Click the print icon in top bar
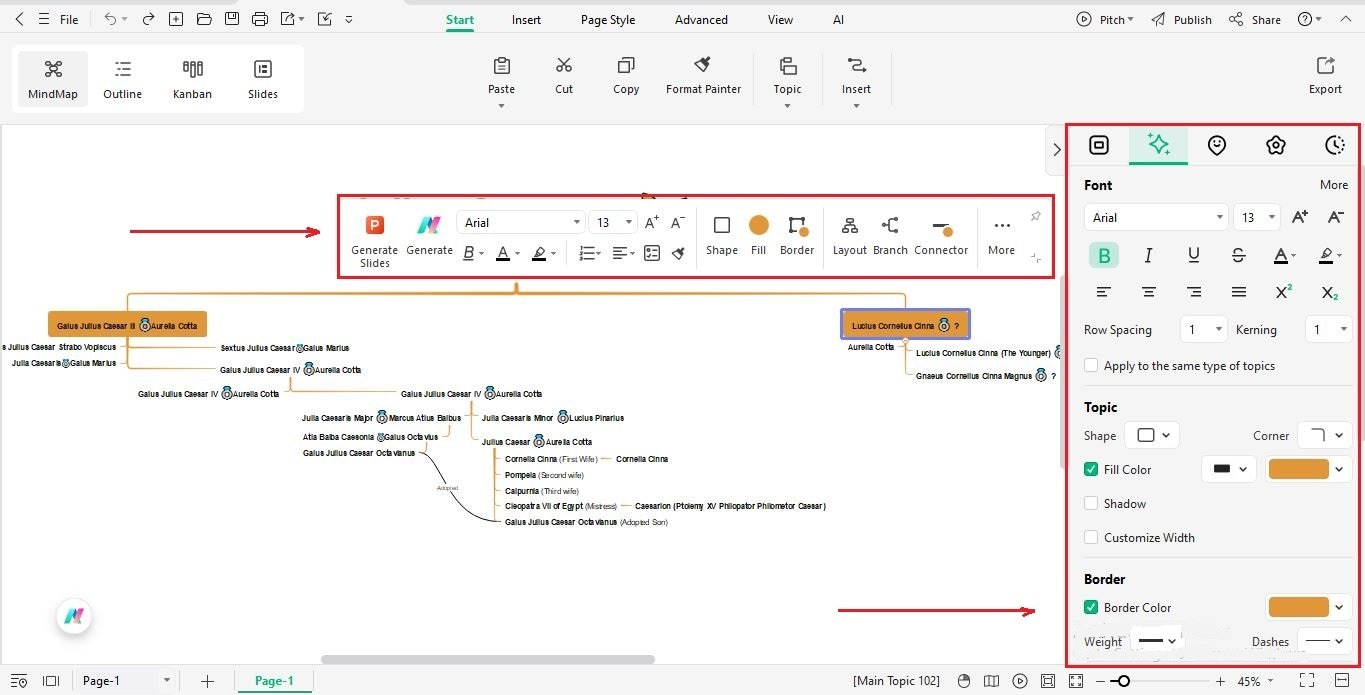Image resolution: width=1365 pixels, height=695 pixels. coord(260,19)
